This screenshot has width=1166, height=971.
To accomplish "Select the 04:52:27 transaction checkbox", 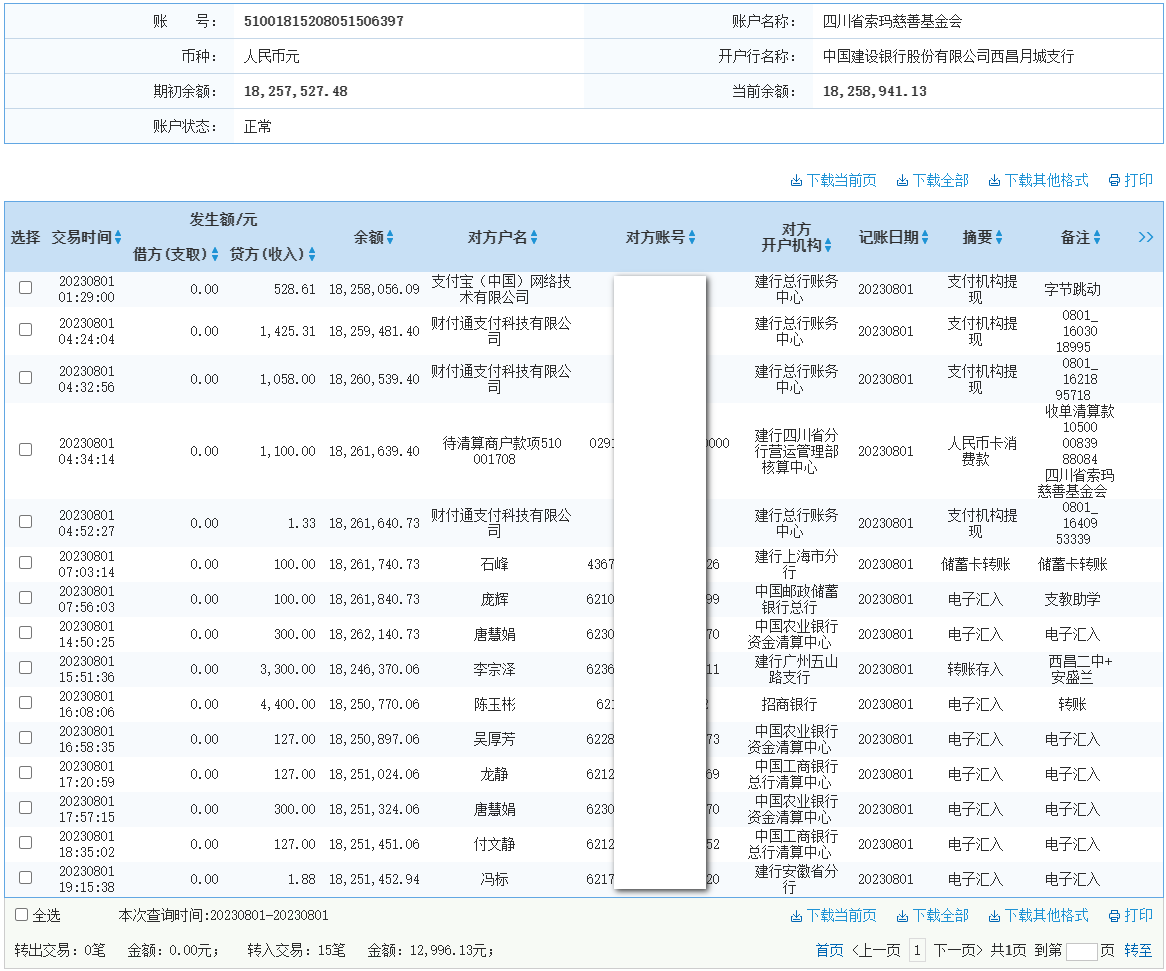I will click(25, 521).
